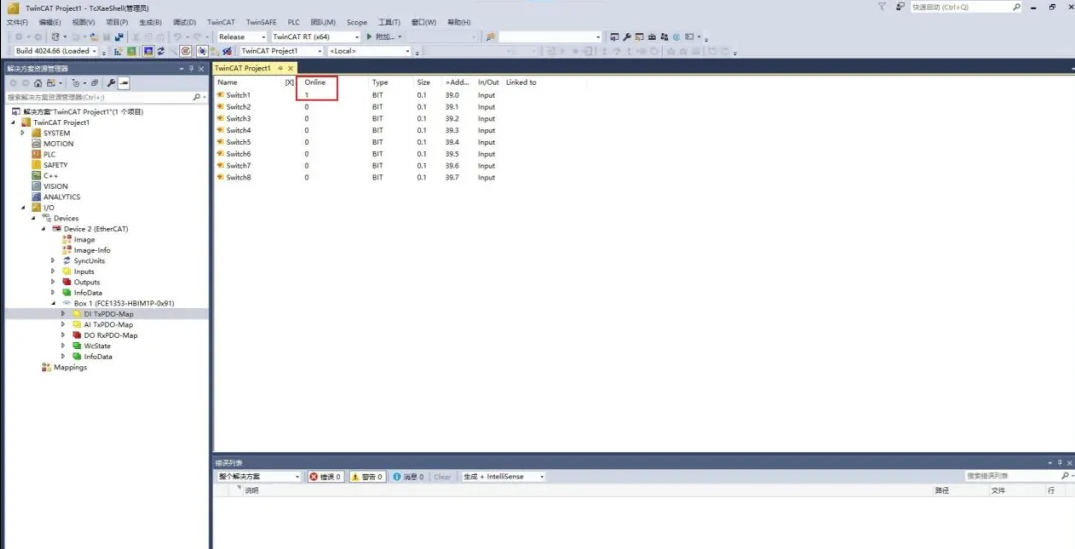Screen dimensions: 1075x549
Task: Click TcXaeShell application logo in title bar
Action: coord(13,8)
